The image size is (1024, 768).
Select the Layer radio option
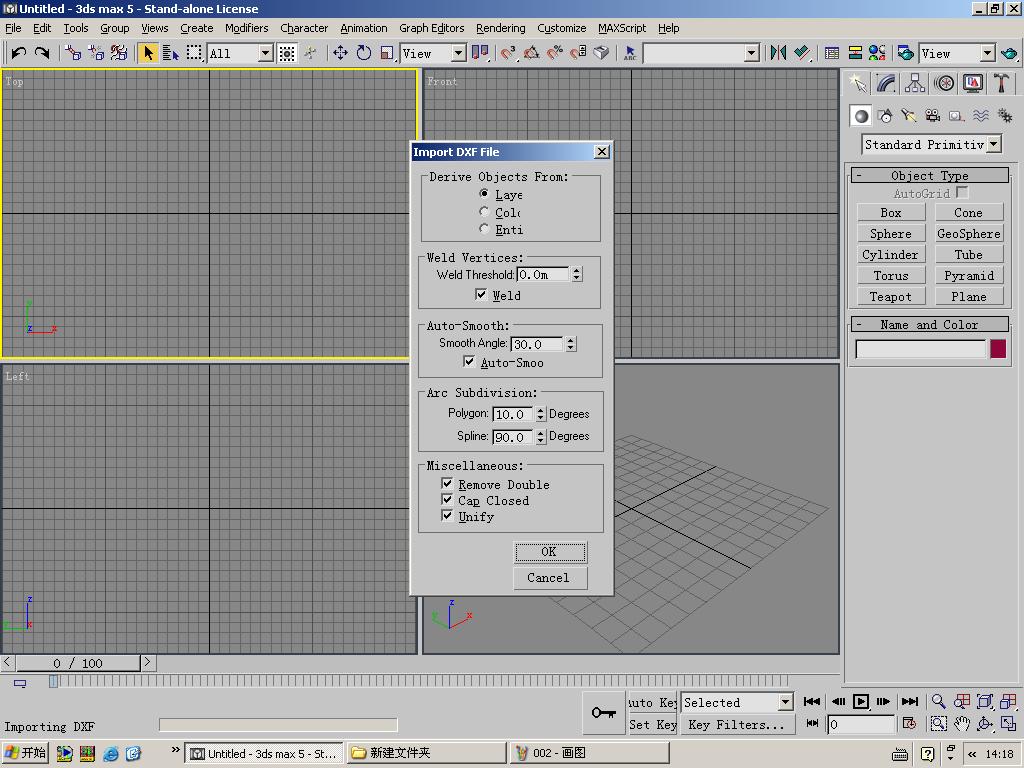click(484, 194)
